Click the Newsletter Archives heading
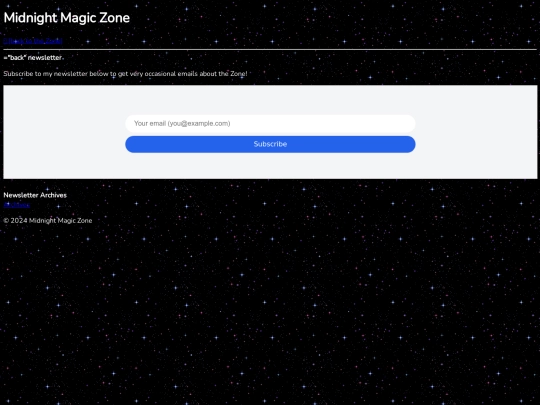 tap(35, 195)
